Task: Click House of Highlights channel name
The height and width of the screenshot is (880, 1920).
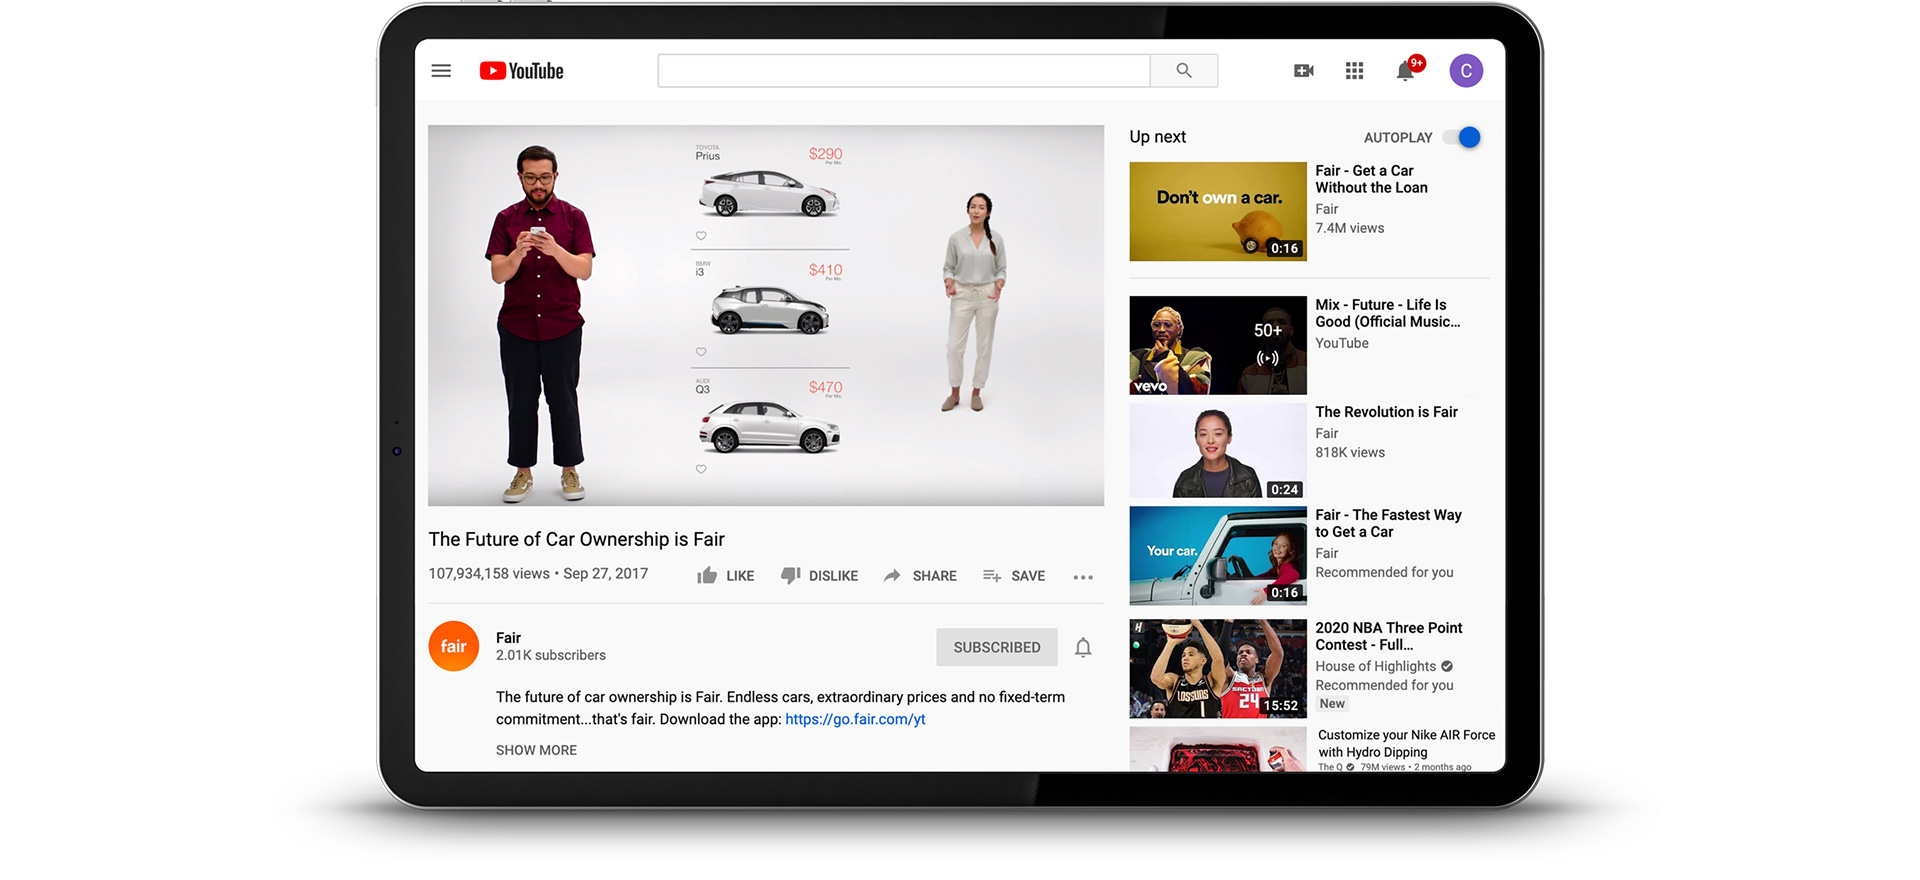Action: pos(1375,666)
